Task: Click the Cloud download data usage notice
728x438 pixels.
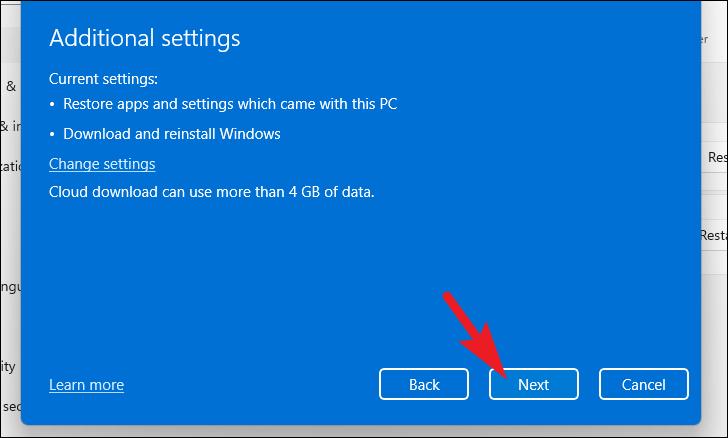Action: tap(212, 192)
